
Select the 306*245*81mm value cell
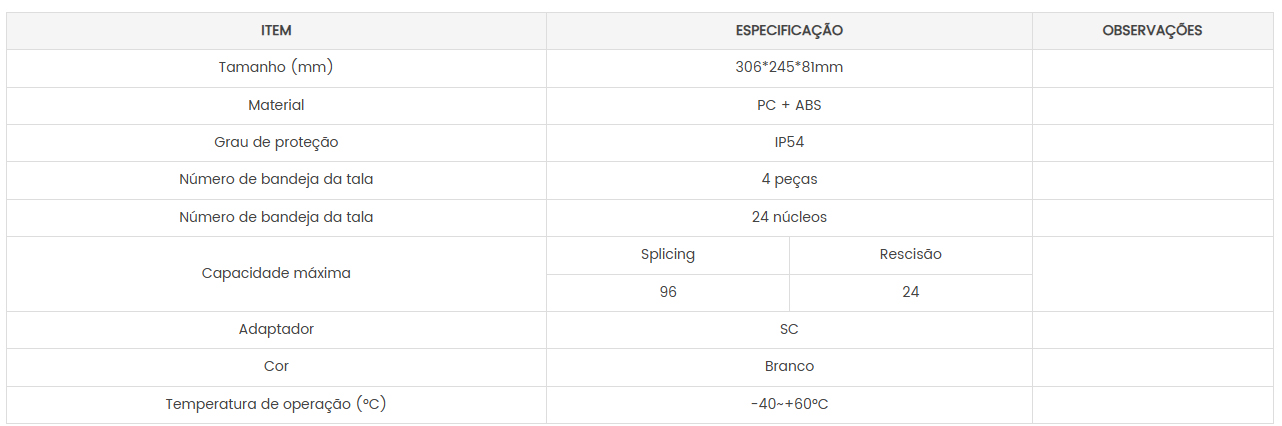pos(789,68)
